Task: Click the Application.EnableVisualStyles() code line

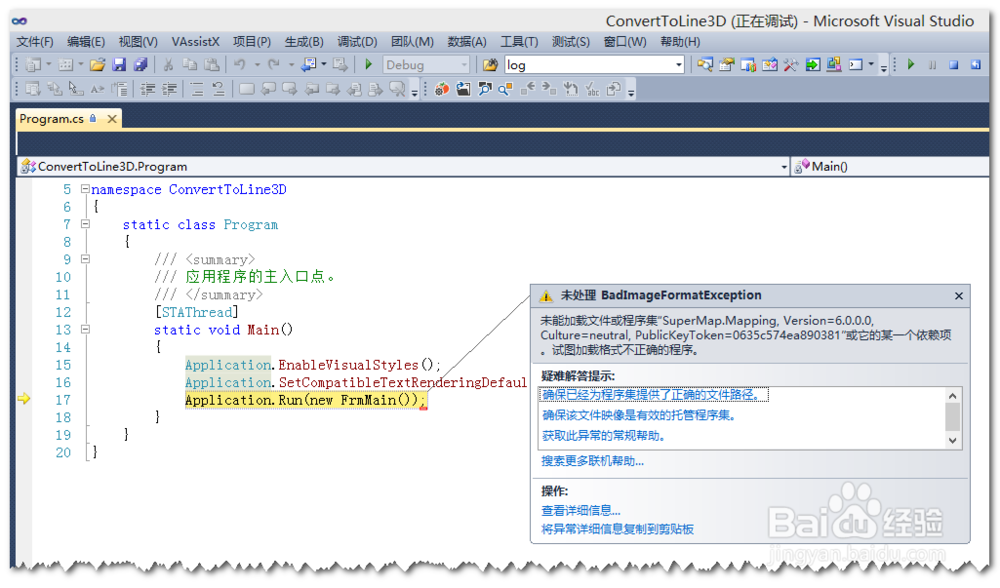Action: [312, 365]
